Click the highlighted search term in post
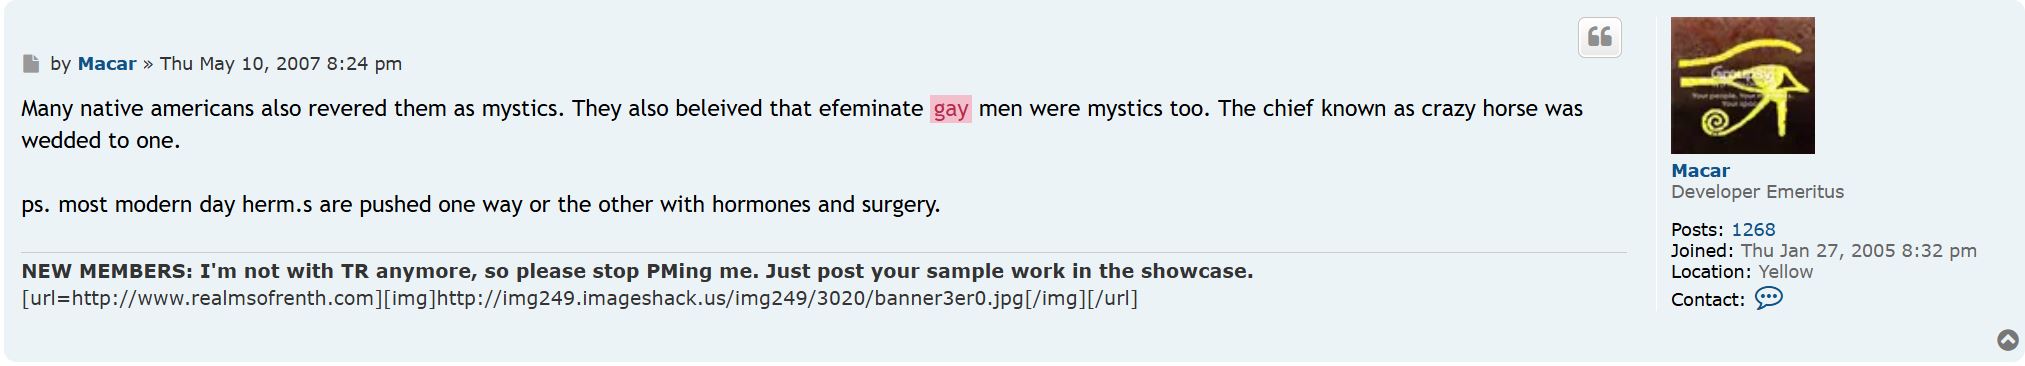This screenshot has height=366, width=2025. pyautogui.click(x=950, y=109)
